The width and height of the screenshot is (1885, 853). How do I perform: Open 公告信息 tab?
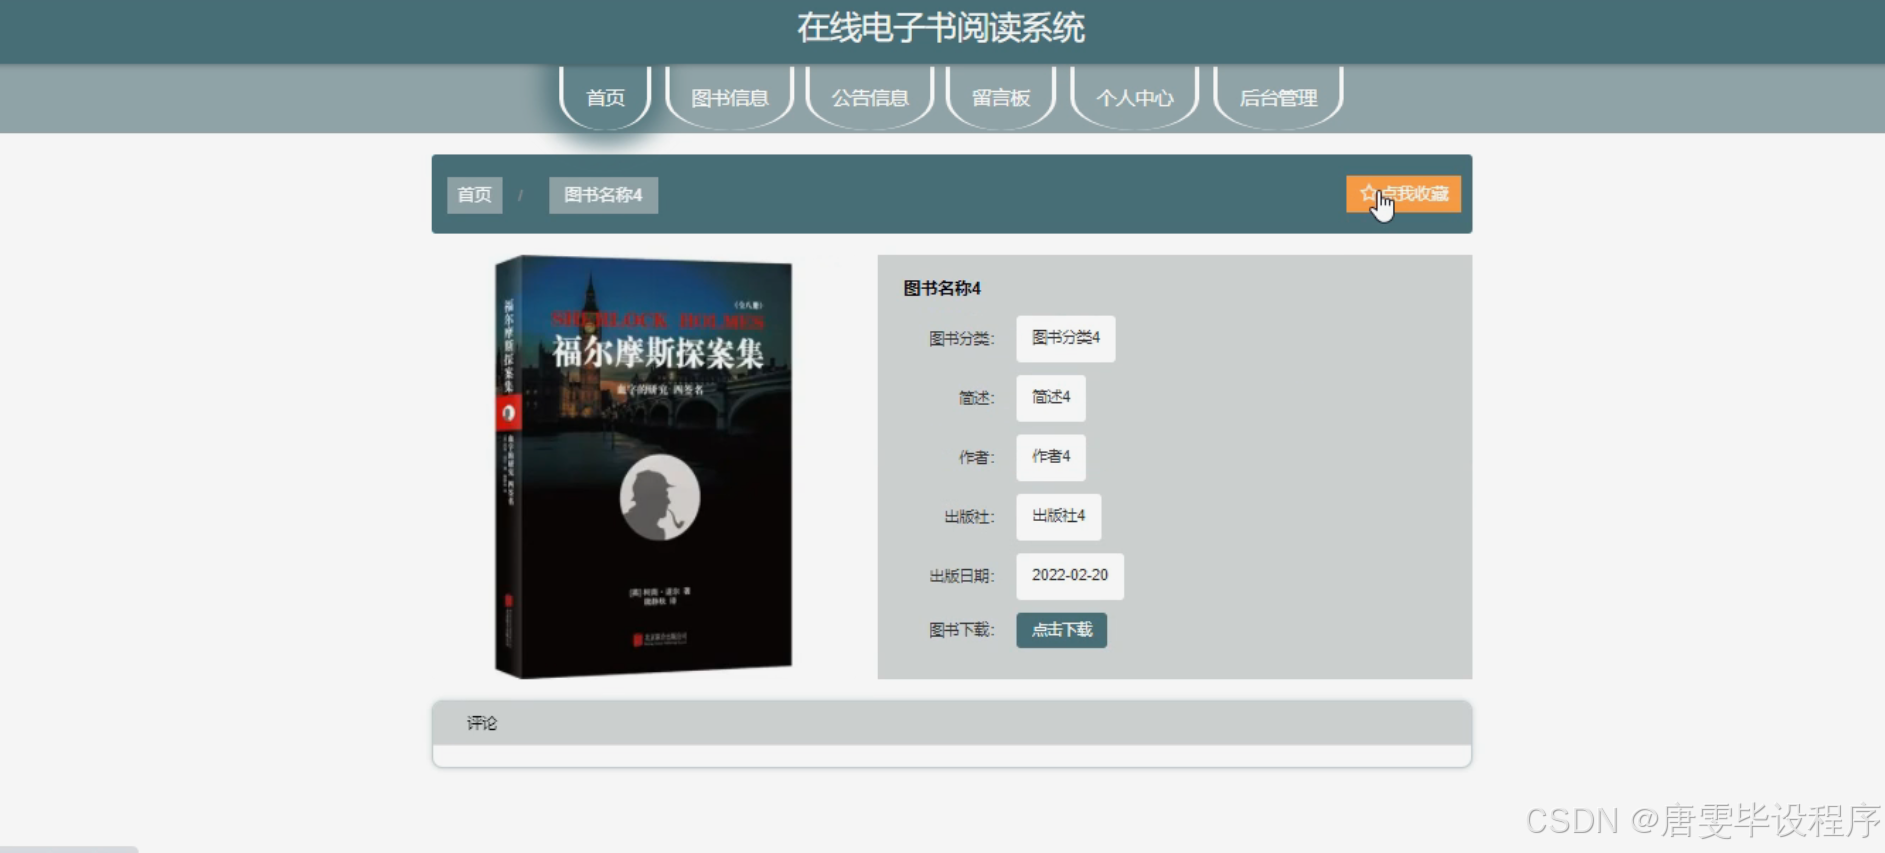[x=869, y=98]
